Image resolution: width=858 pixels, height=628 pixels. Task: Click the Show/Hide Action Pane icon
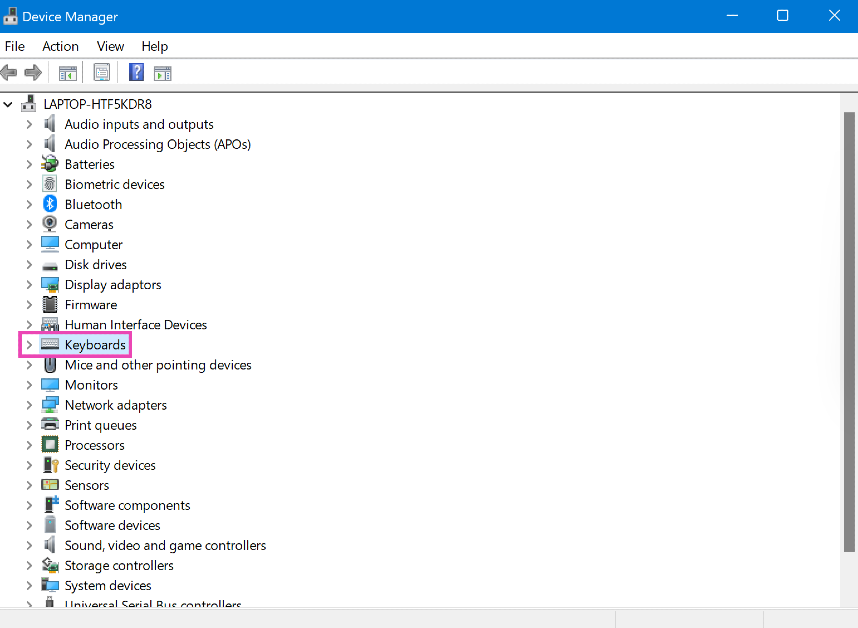[x=163, y=72]
